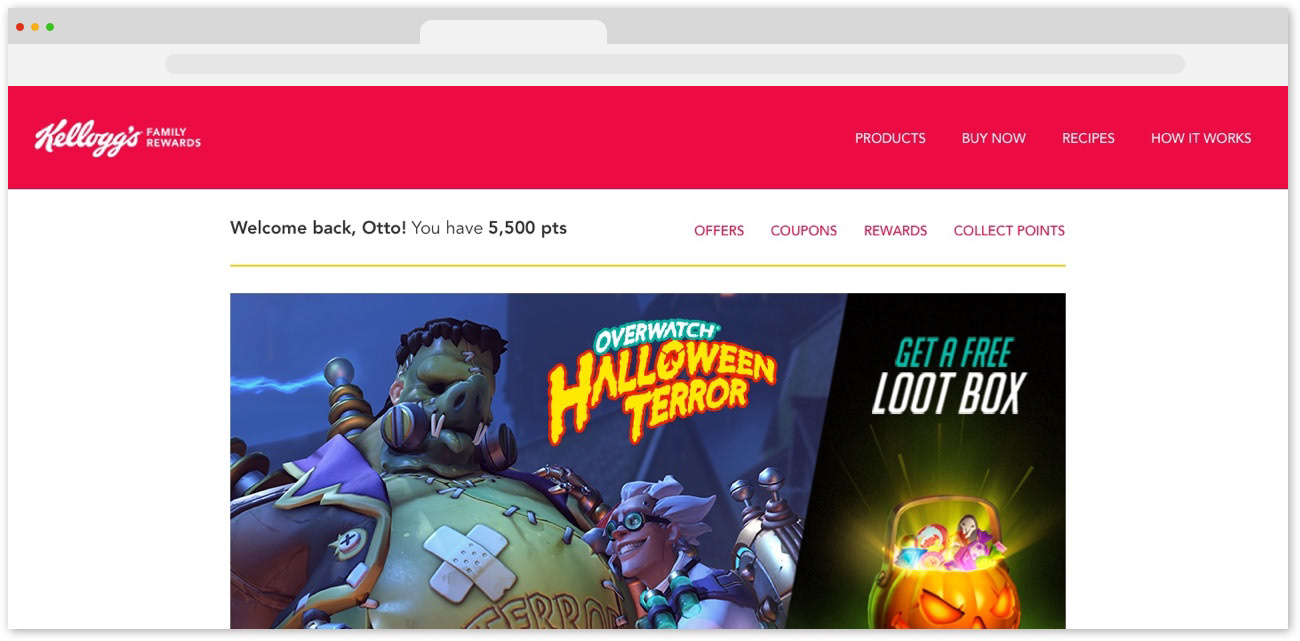The image size is (1300, 641).
Task: Click the 5,500 pts balance text
Action: tap(527, 228)
